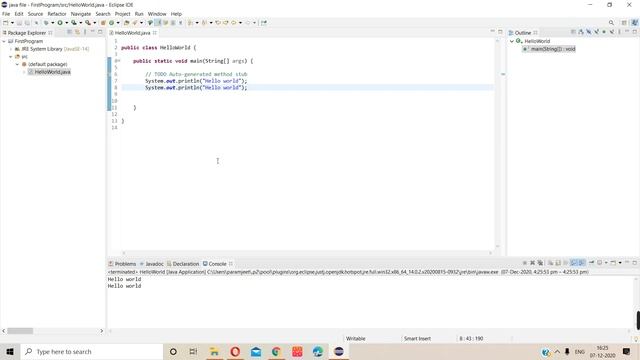Viewport: 640px width, 360px height.
Task: Select the Java perspective icon
Action: (x=635, y=23)
